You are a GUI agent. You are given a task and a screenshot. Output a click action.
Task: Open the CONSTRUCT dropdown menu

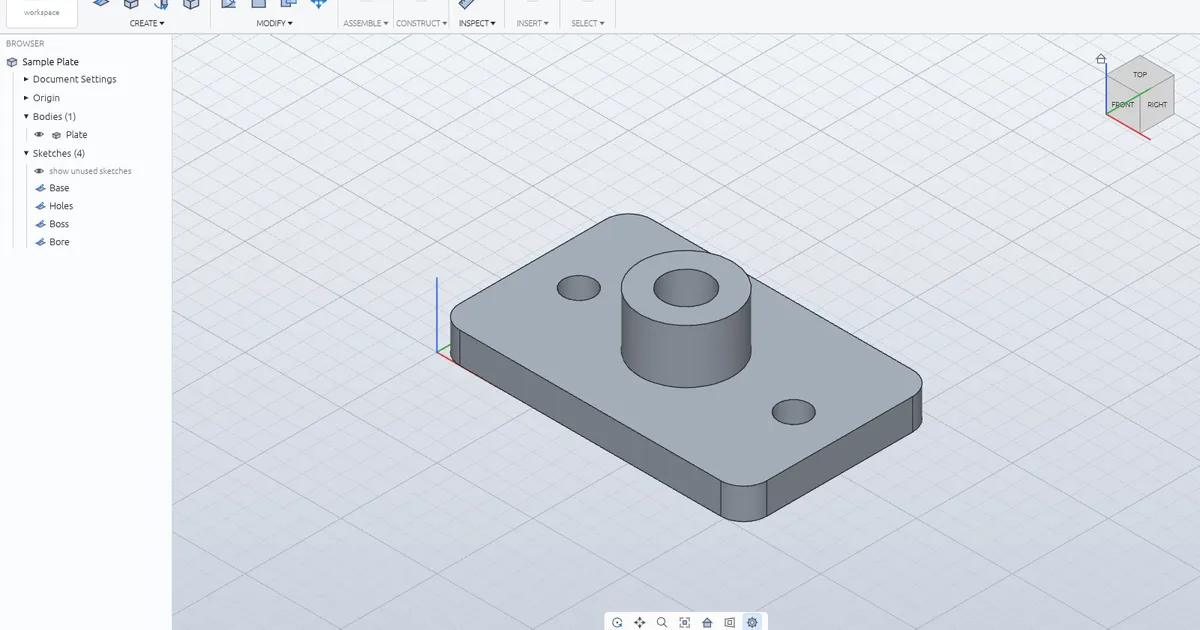click(421, 23)
